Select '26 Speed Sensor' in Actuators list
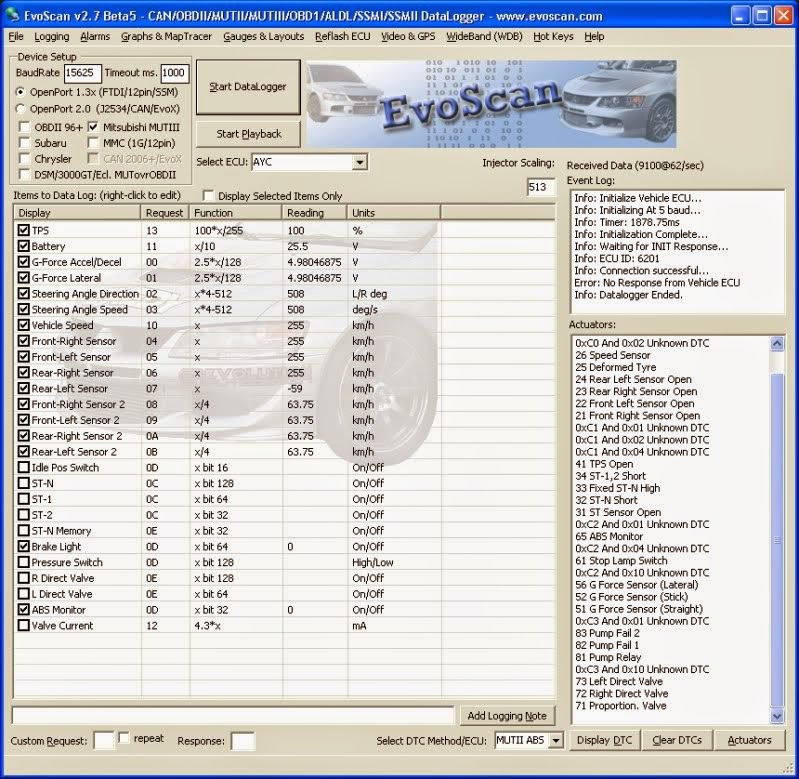Viewport: 799px width, 779px height. pyautogui.click(x=613, y=355)
